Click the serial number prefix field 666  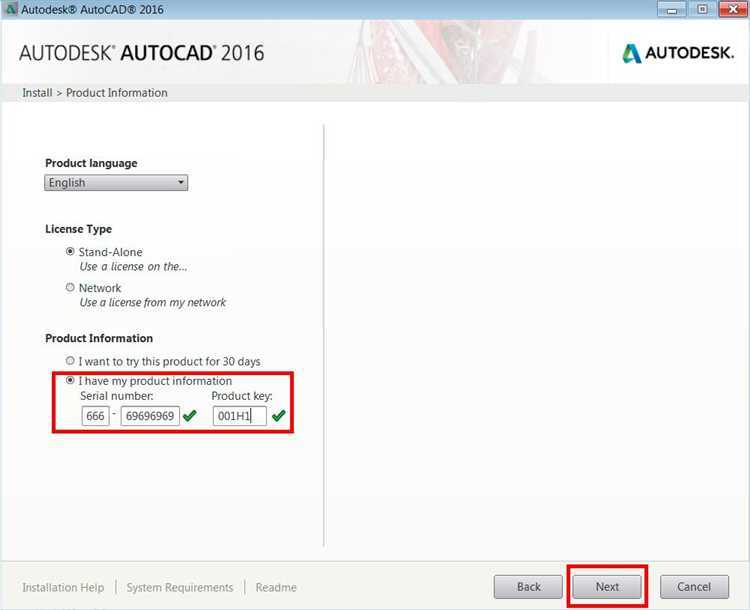coord(95,416)
